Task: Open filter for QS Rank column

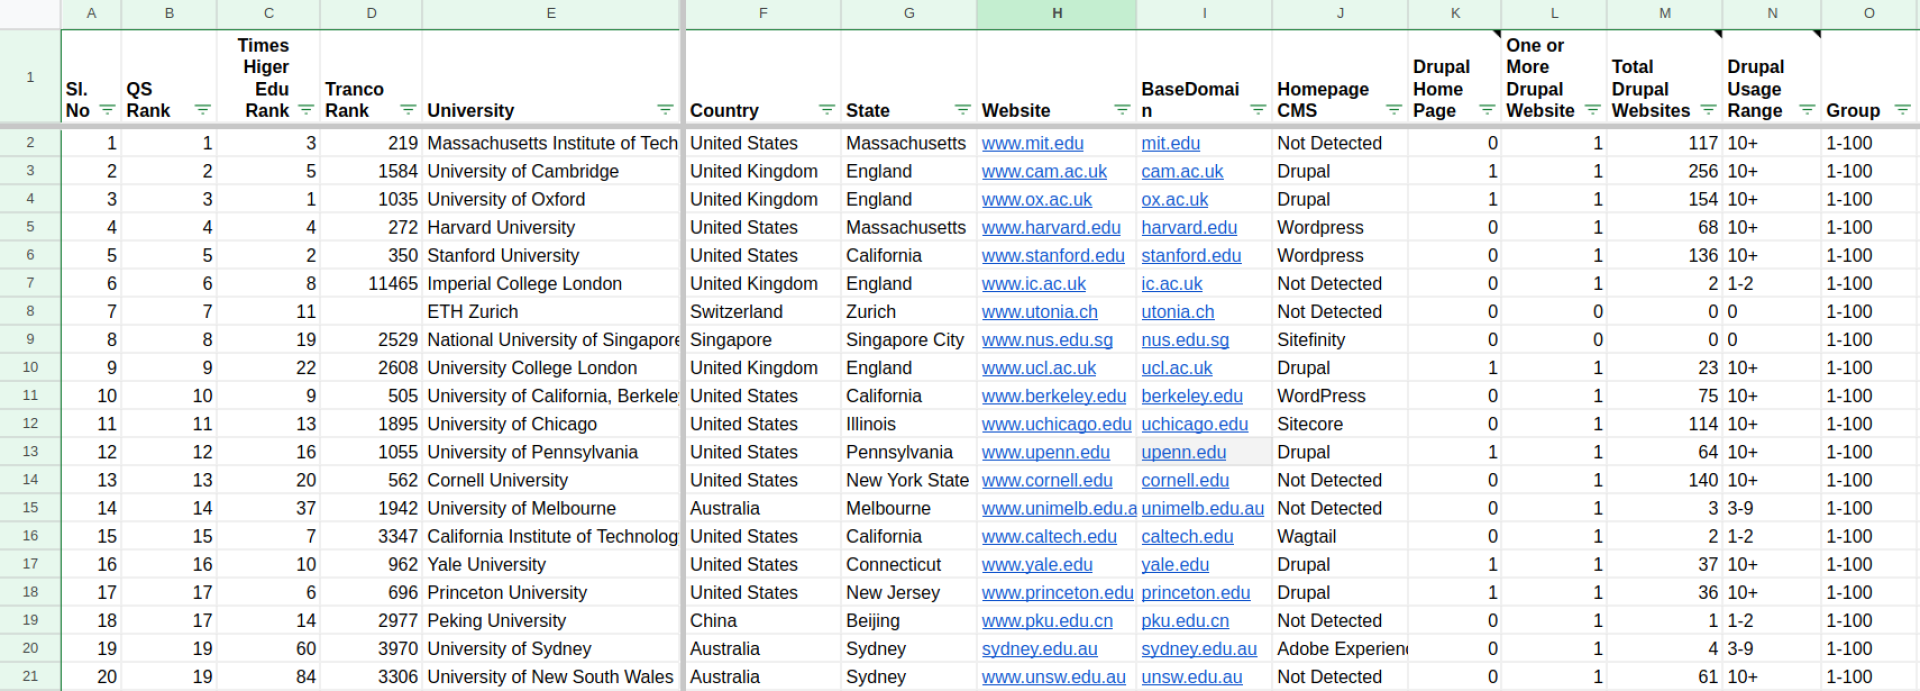Action: point(203,110)
